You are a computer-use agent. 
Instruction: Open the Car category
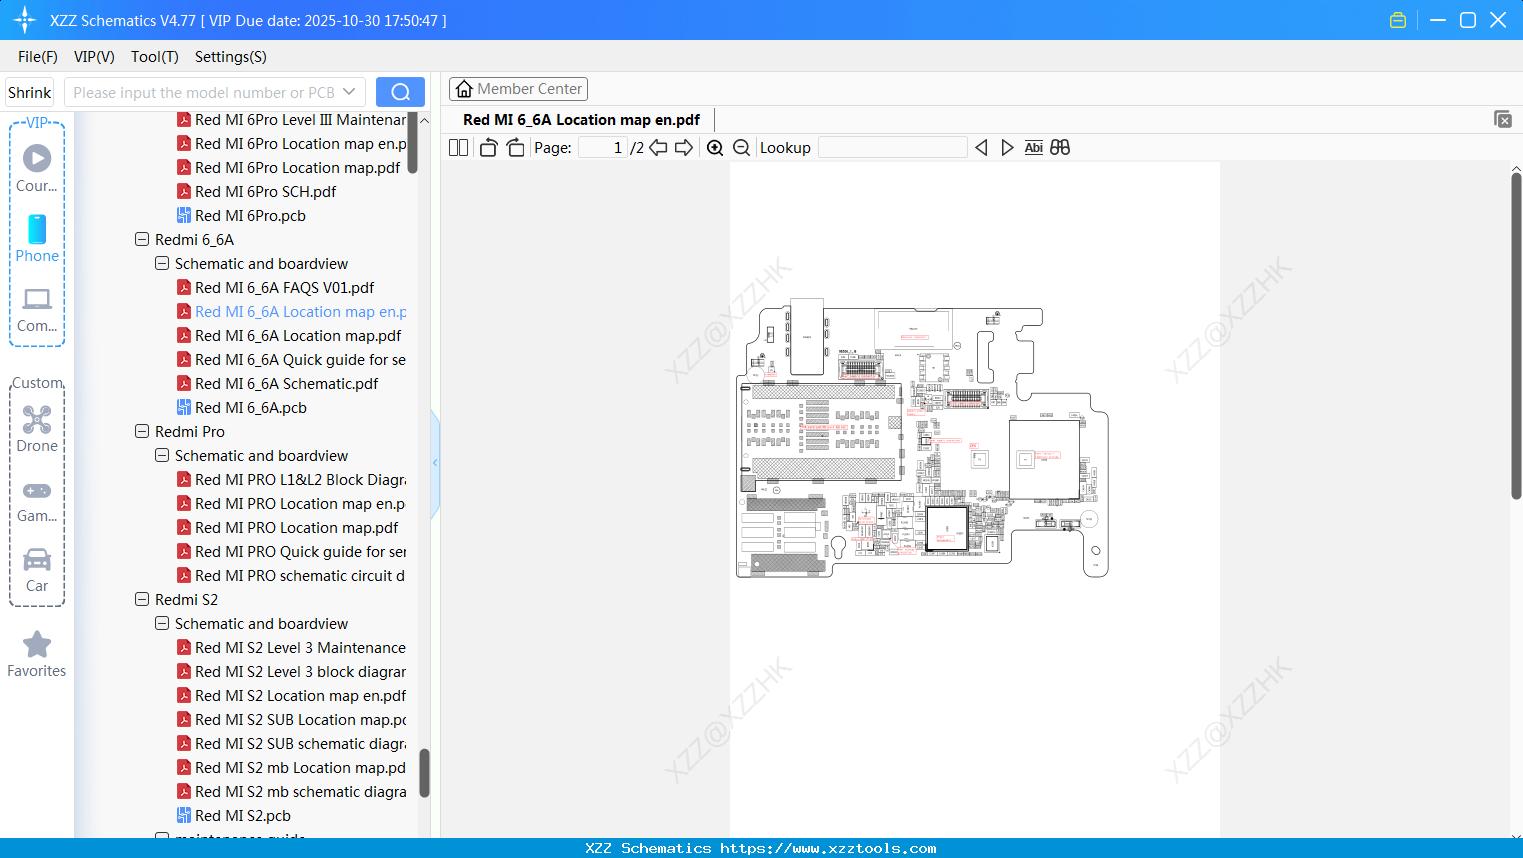coord(37,570)
